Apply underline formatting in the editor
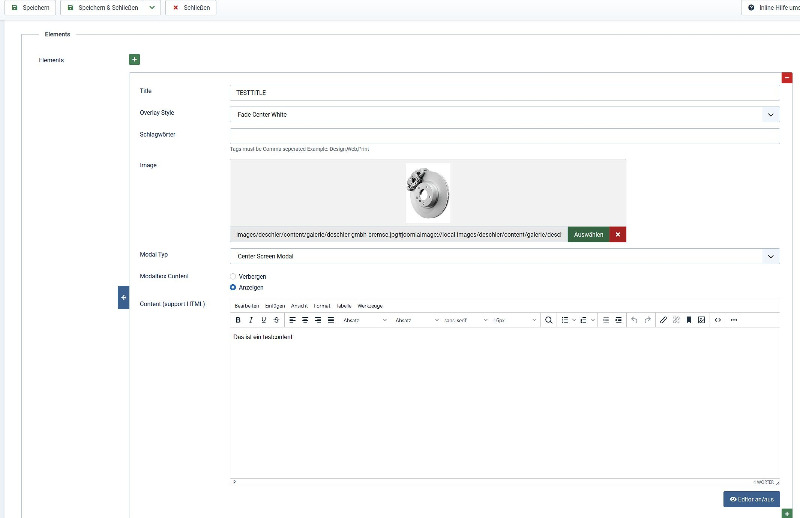 coord(263,320)
